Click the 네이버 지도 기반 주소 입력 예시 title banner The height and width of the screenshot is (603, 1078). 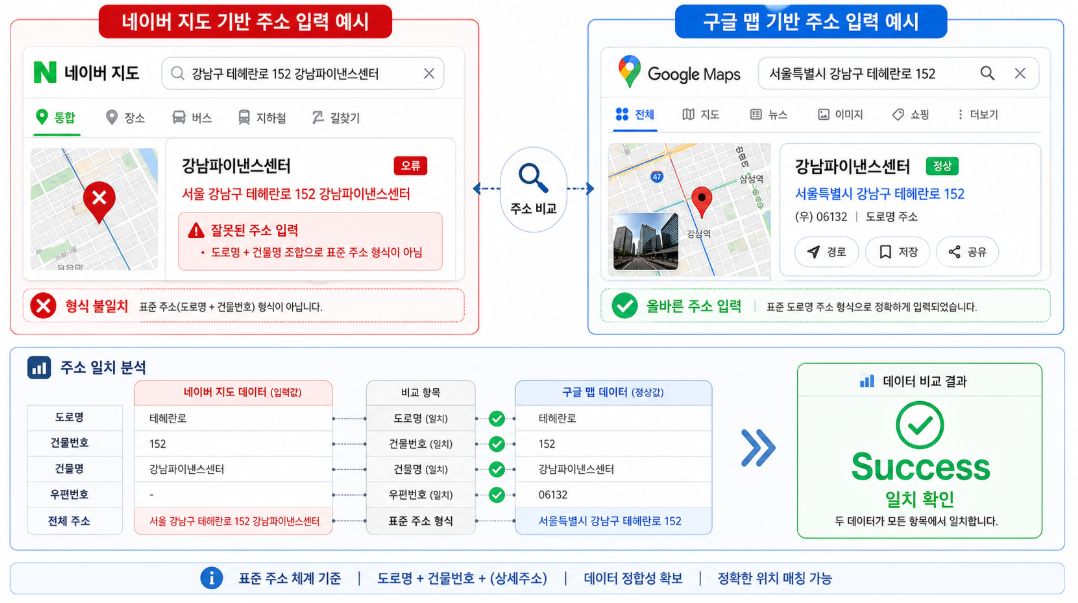245,21
